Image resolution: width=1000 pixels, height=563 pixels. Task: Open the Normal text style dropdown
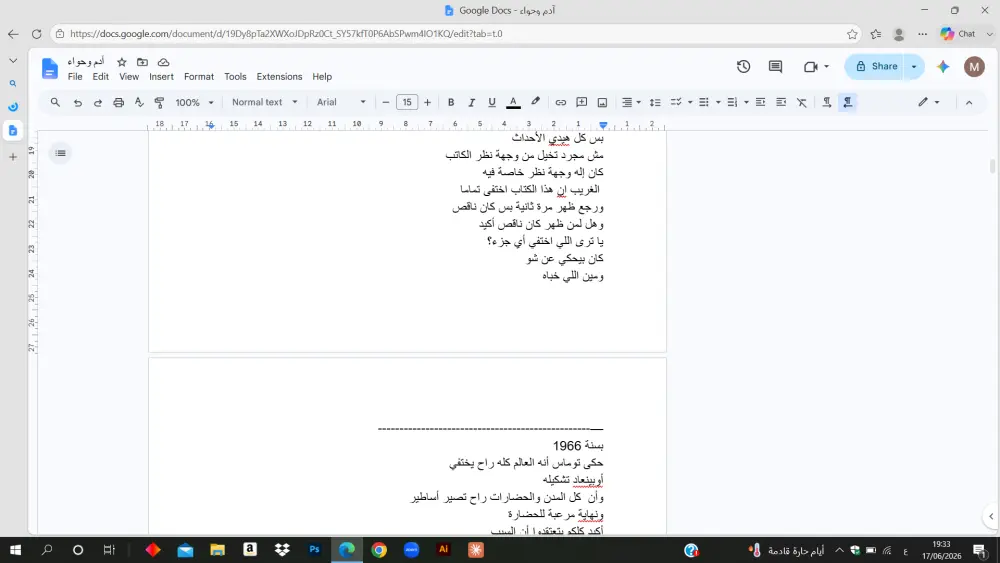click(265, 102)
